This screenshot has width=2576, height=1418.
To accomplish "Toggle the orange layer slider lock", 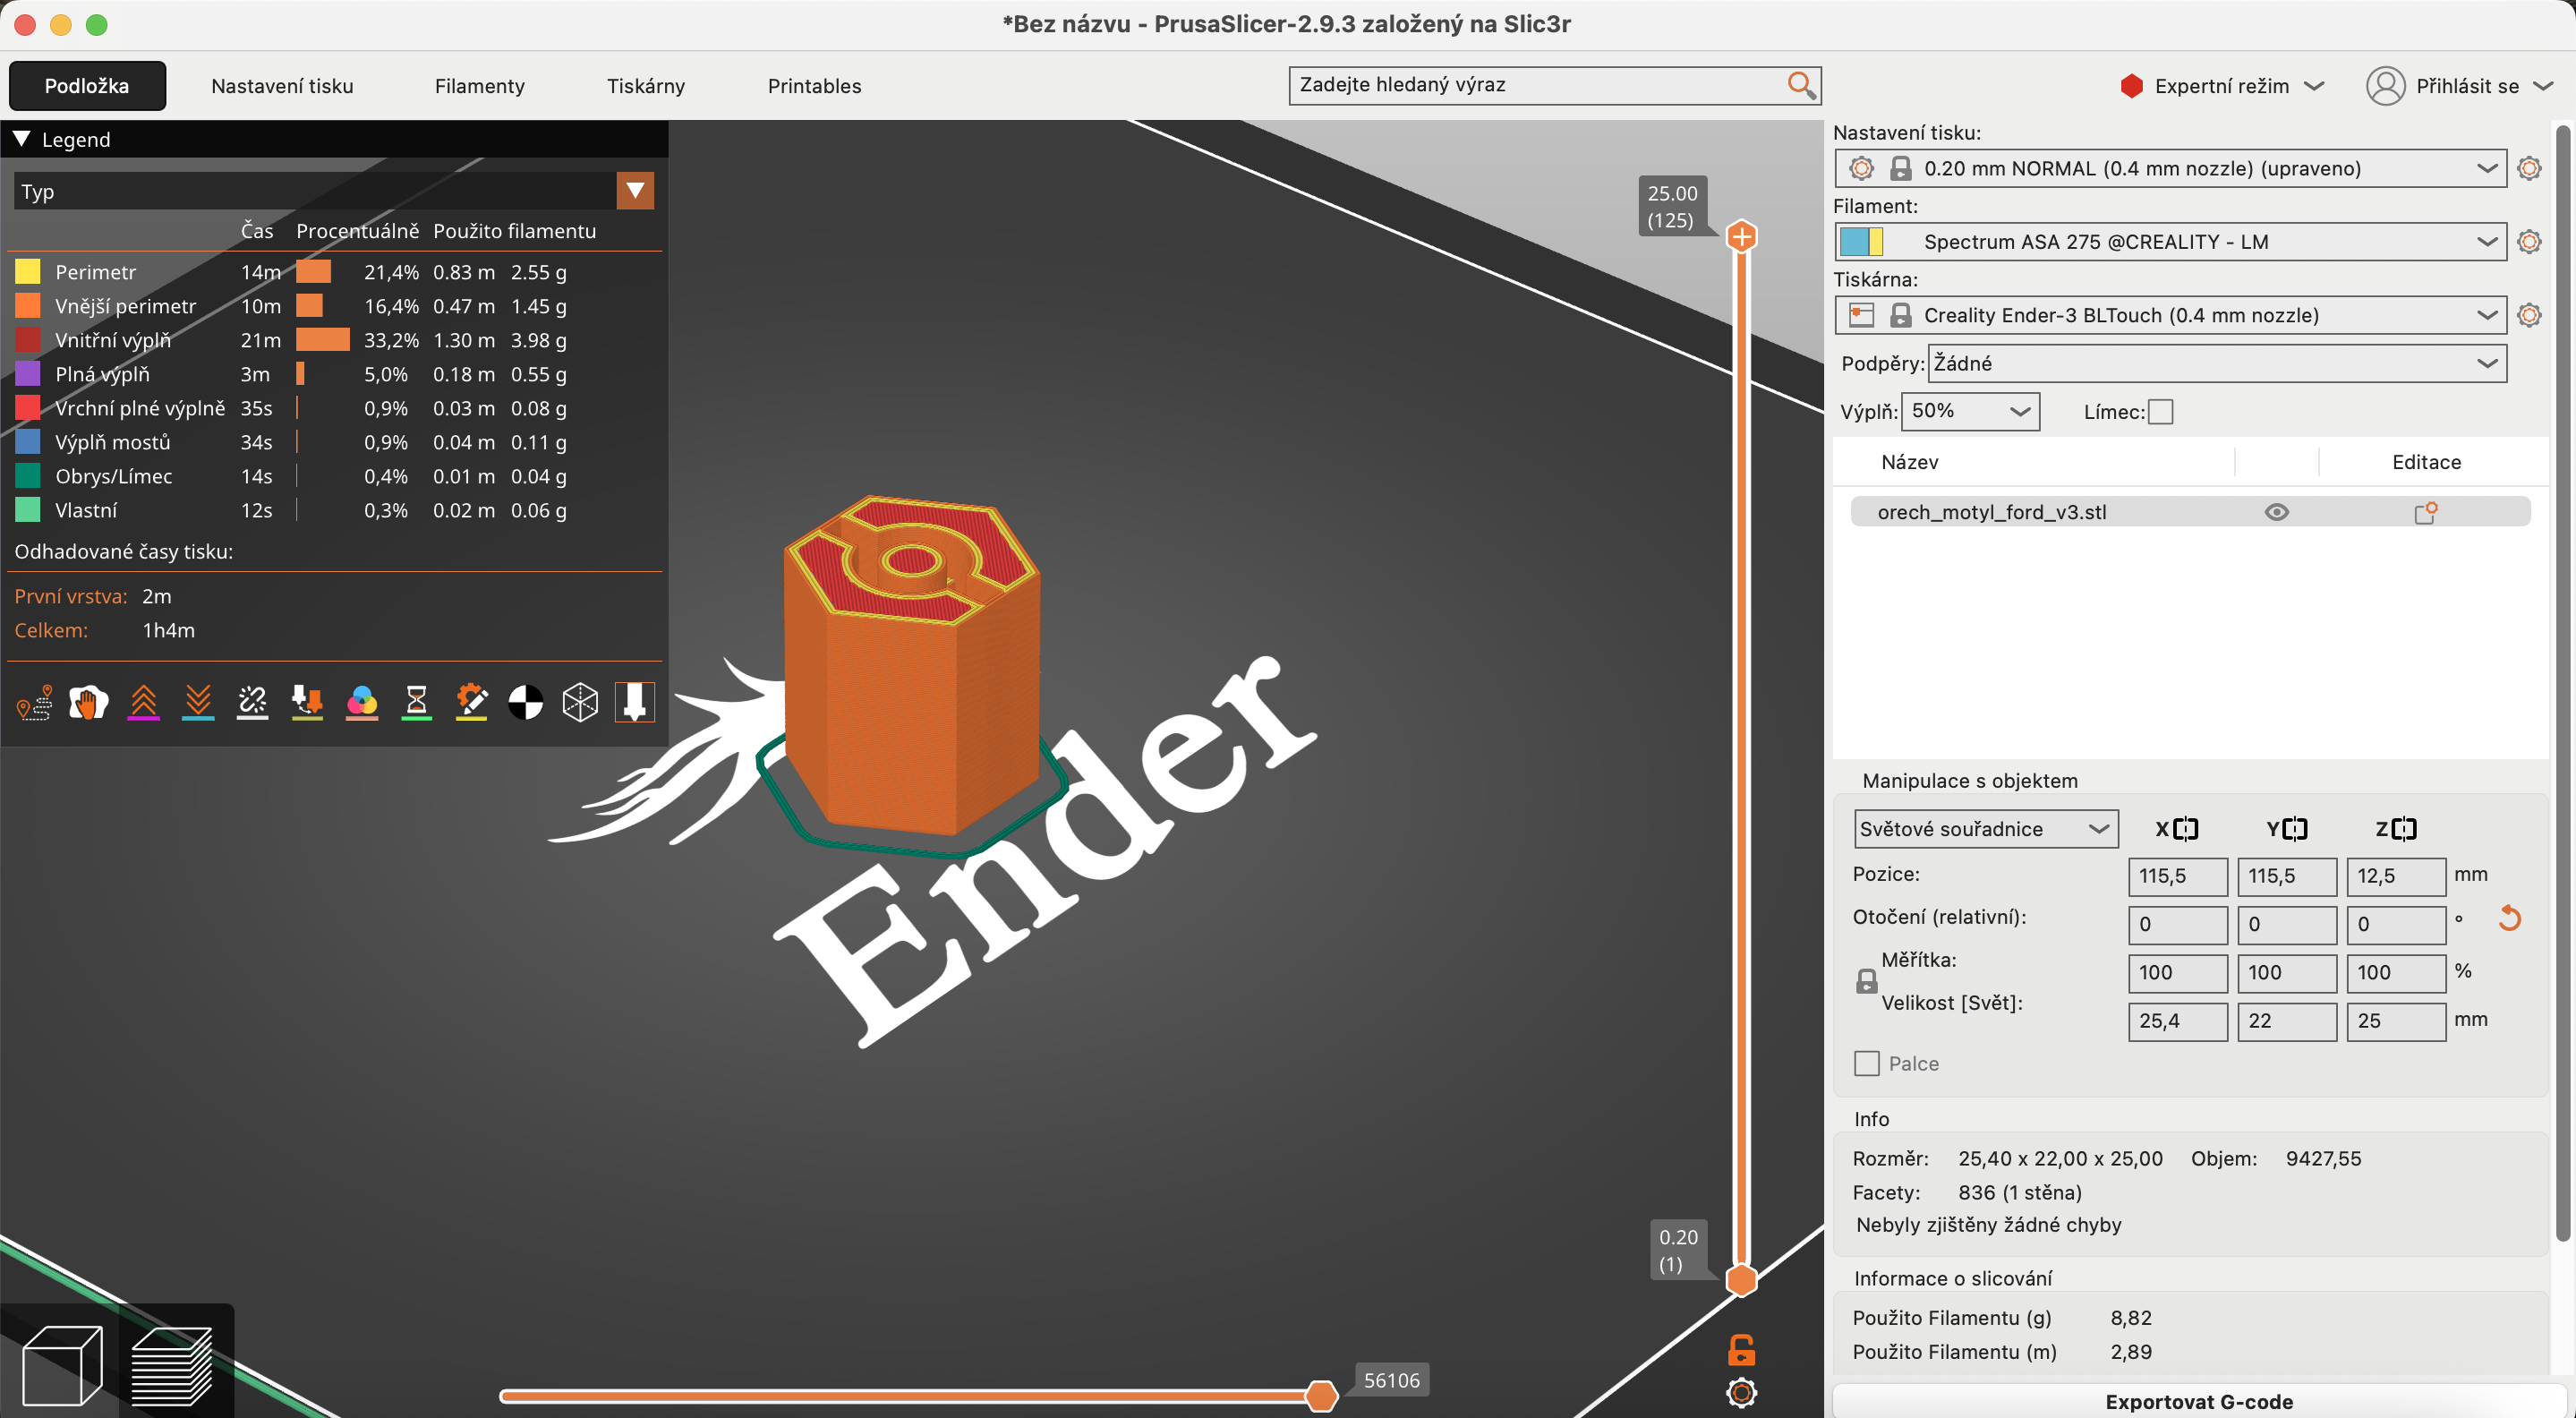I will click(x=1741, y=1350).
